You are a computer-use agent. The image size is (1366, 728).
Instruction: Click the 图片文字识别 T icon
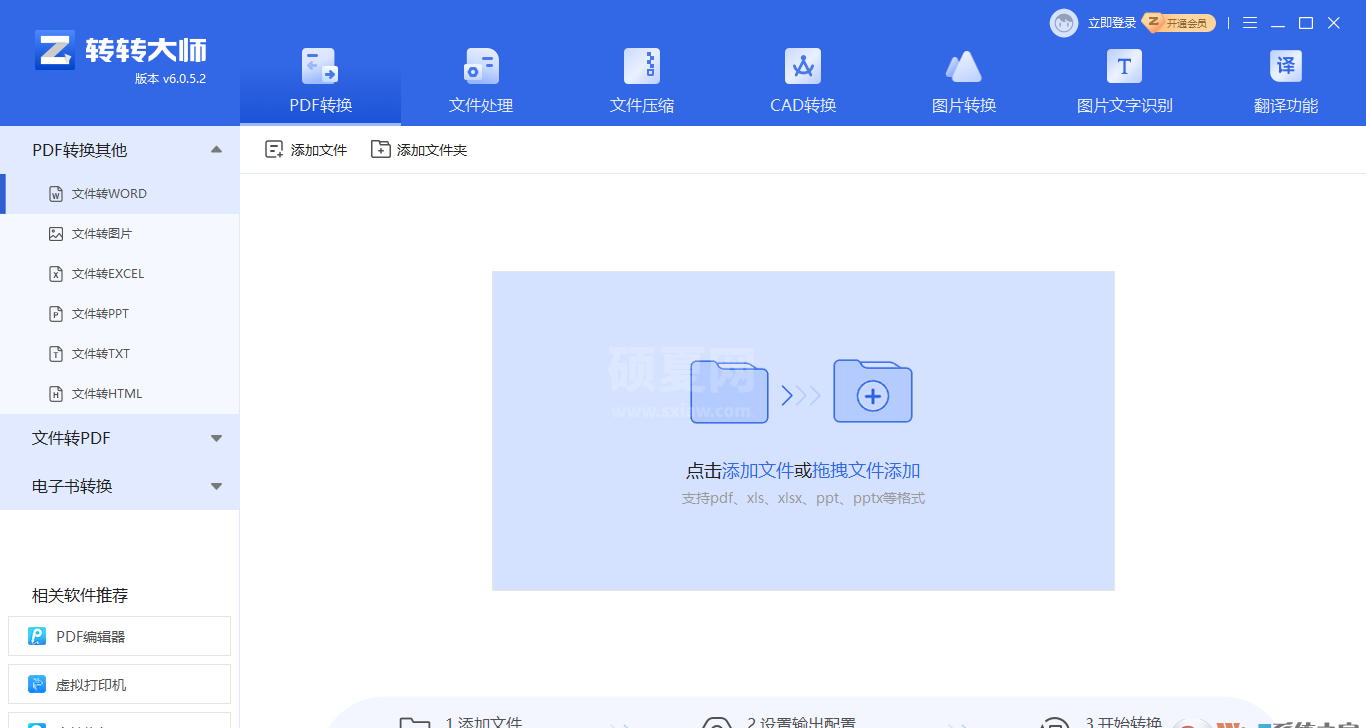1124,66
